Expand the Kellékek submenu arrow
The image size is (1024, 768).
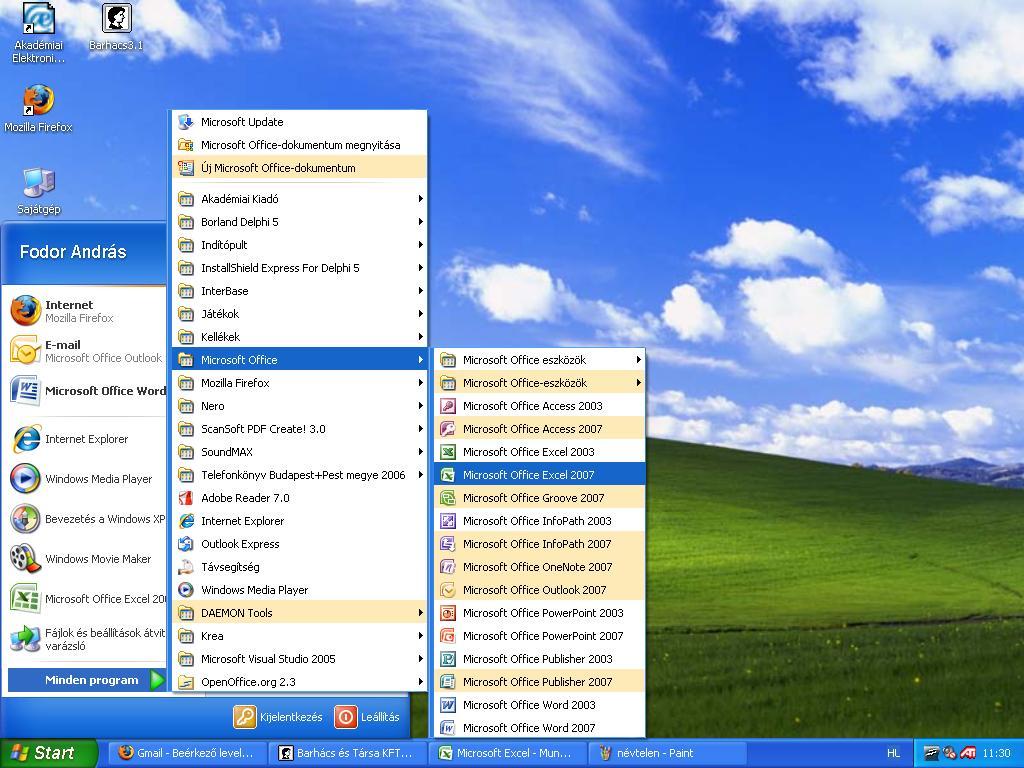[421, 337]
